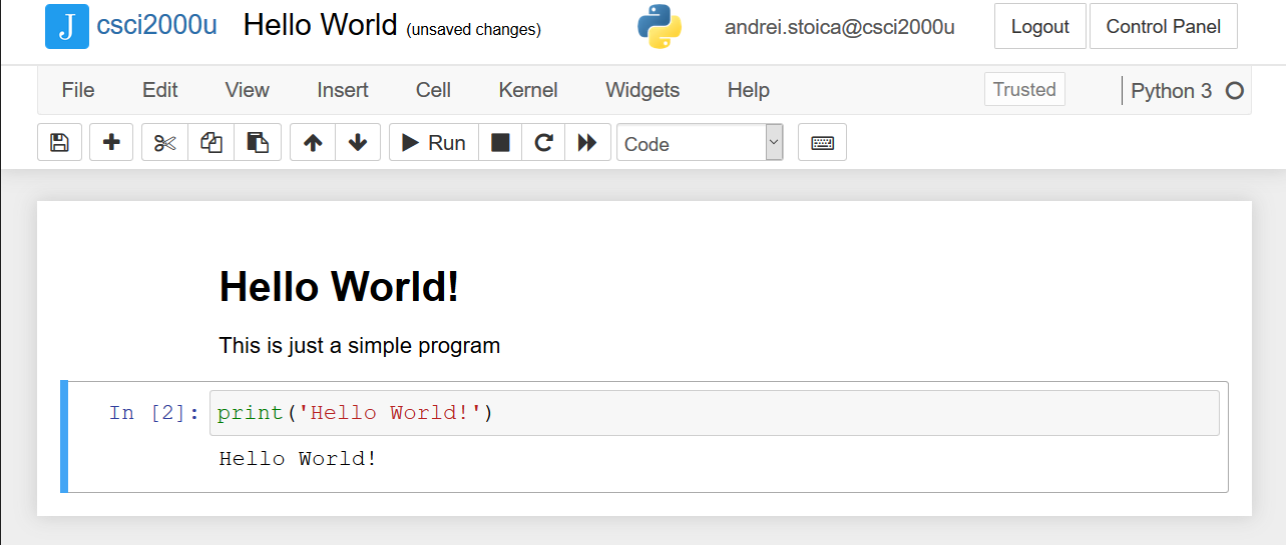
Task: Move the selected cell down
Action: 358,143
